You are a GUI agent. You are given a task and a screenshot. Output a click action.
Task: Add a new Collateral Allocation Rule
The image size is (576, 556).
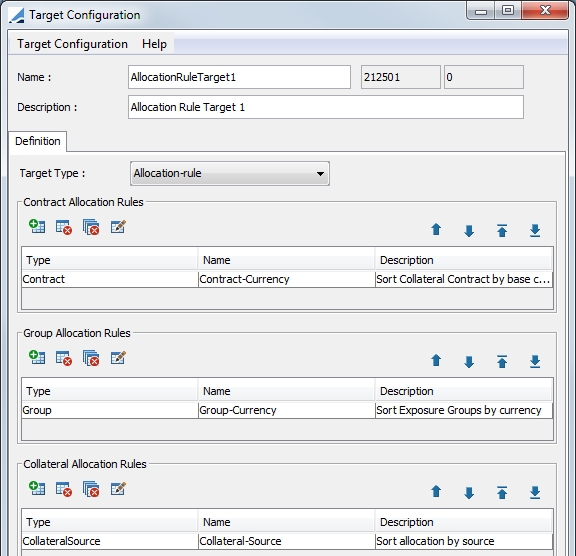pyautogui.click(x=37, y=488)
